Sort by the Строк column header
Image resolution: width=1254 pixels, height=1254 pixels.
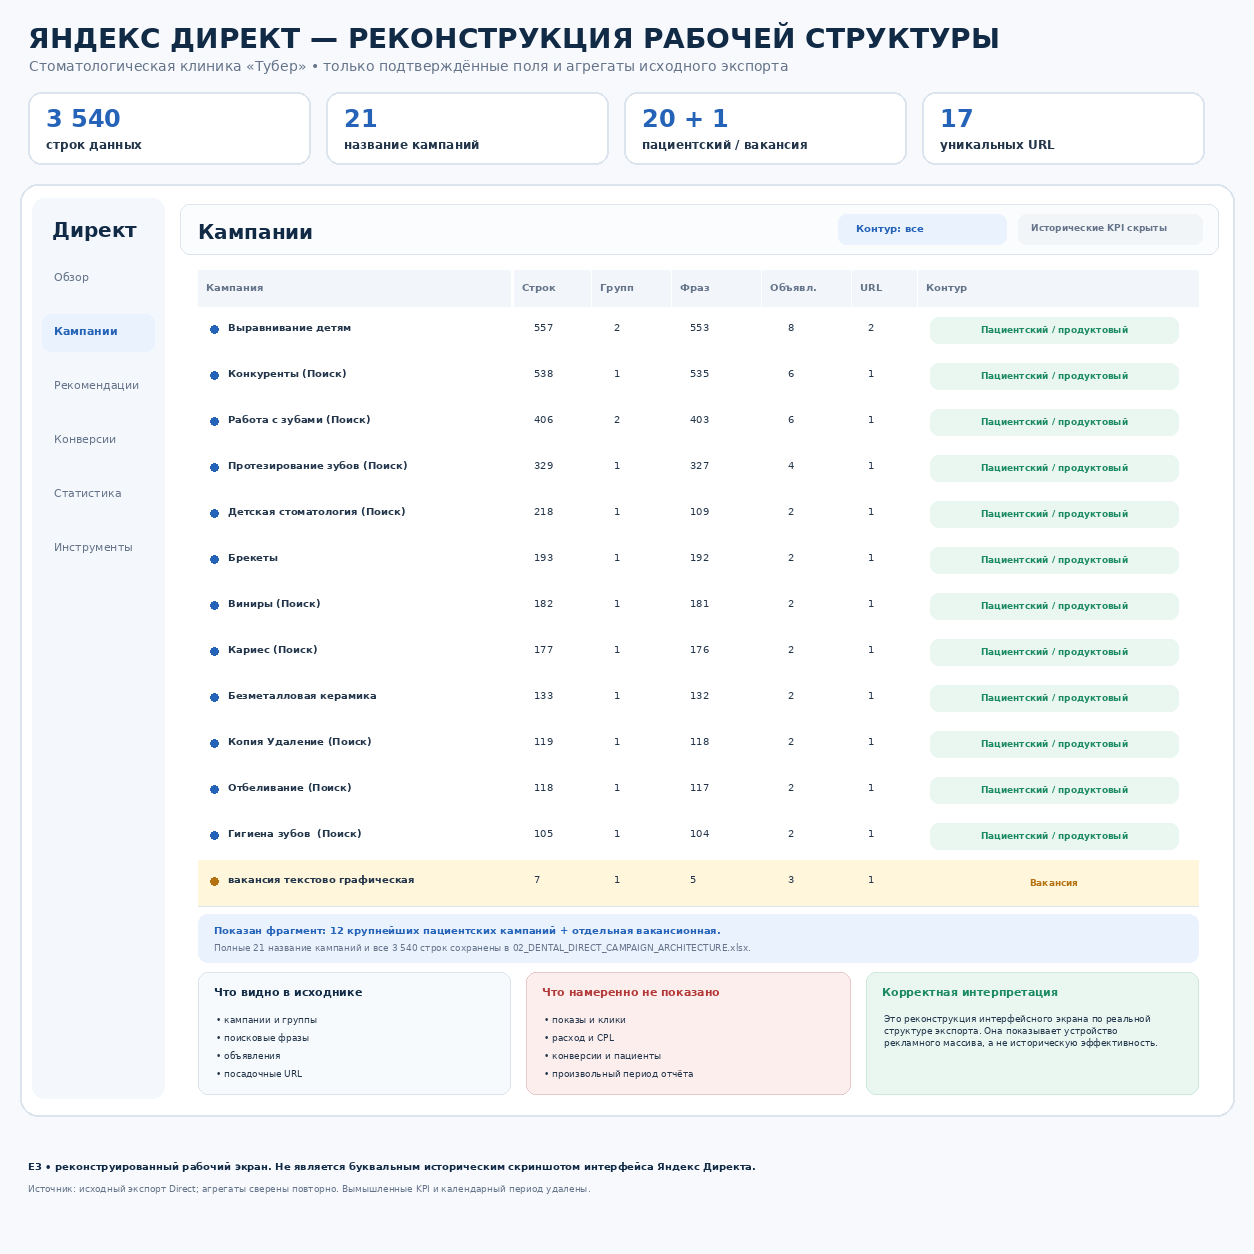click(552, 288)
